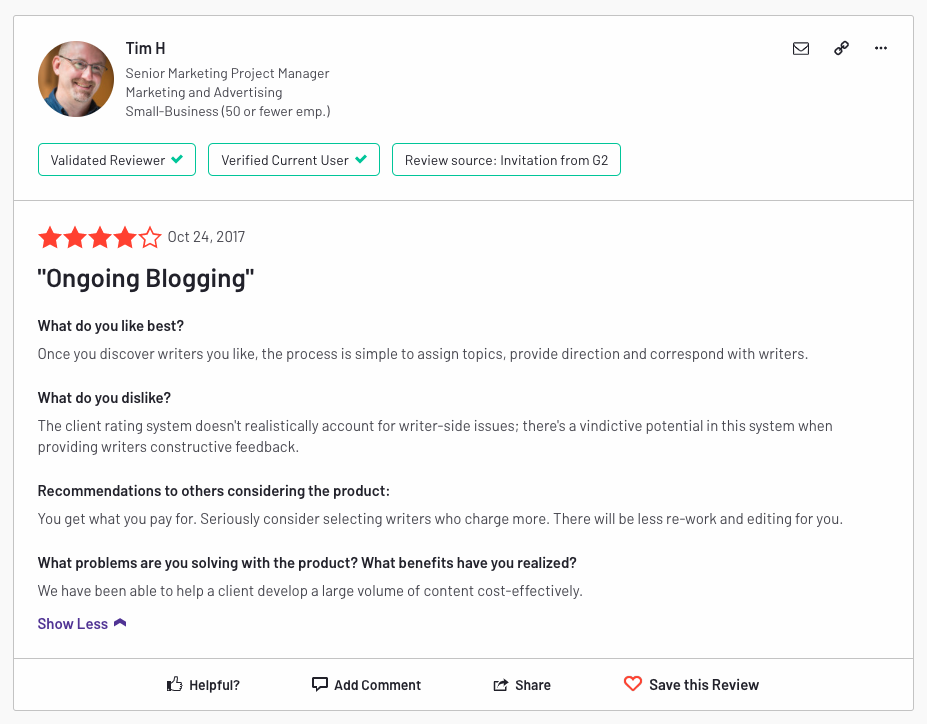This screenshot has height=724, width=927.
Task: Copy review link via chain icon
Action: pyautogui.click(x=841, y=48)
